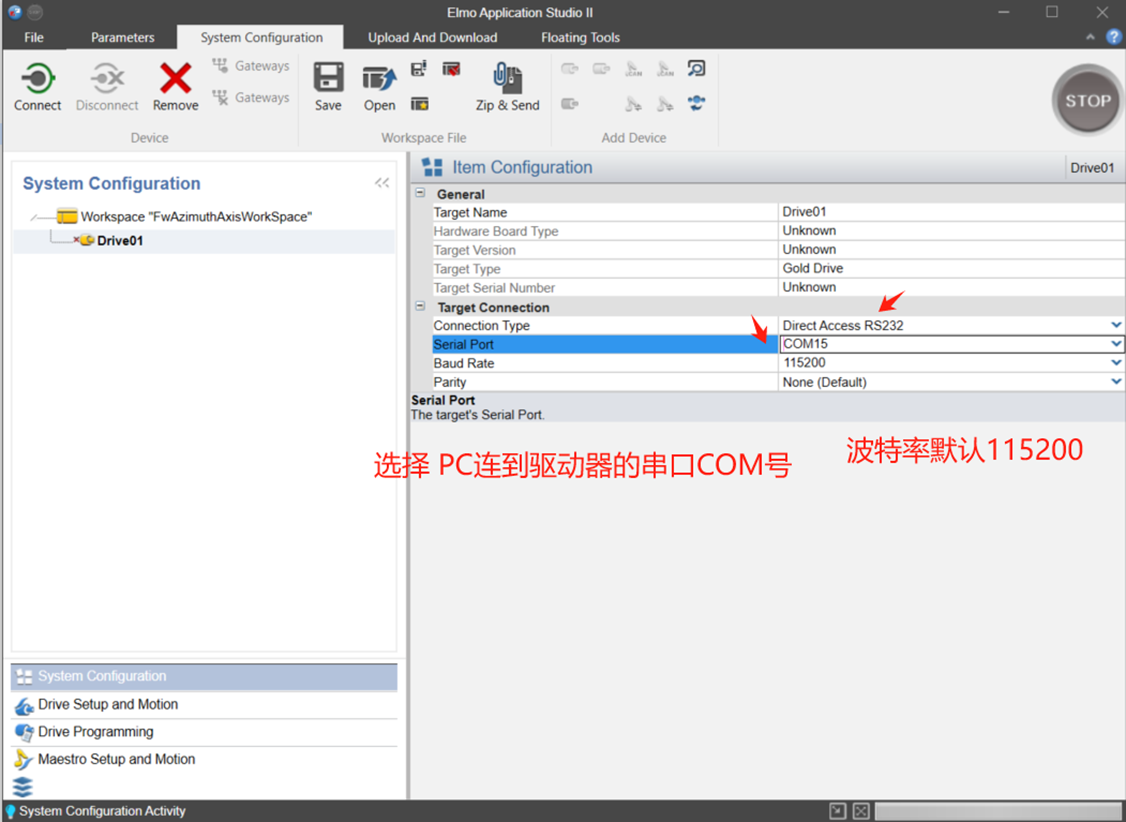Collapse the FwAzimuthAxisWorkSpace tree node
Screen dimensions: 1126x822
(x=34, y=217)
